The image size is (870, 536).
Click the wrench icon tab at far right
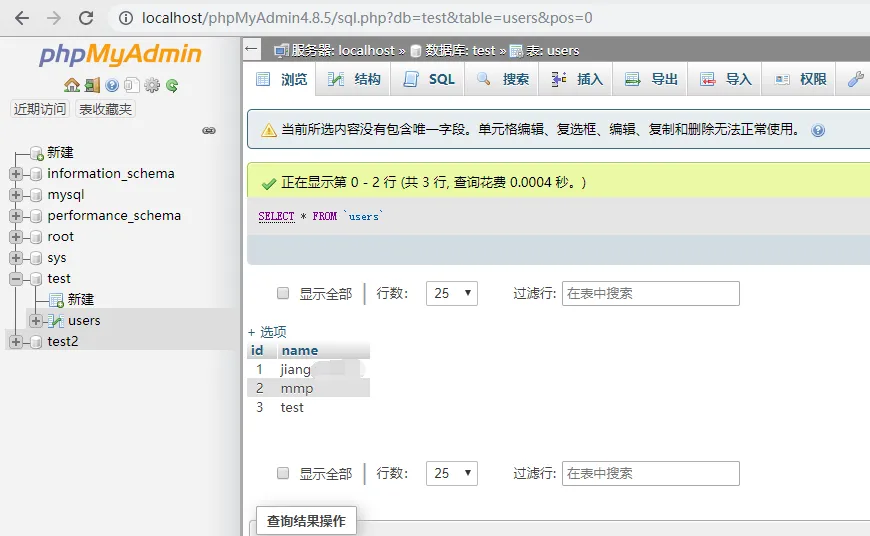click(855, 79)
